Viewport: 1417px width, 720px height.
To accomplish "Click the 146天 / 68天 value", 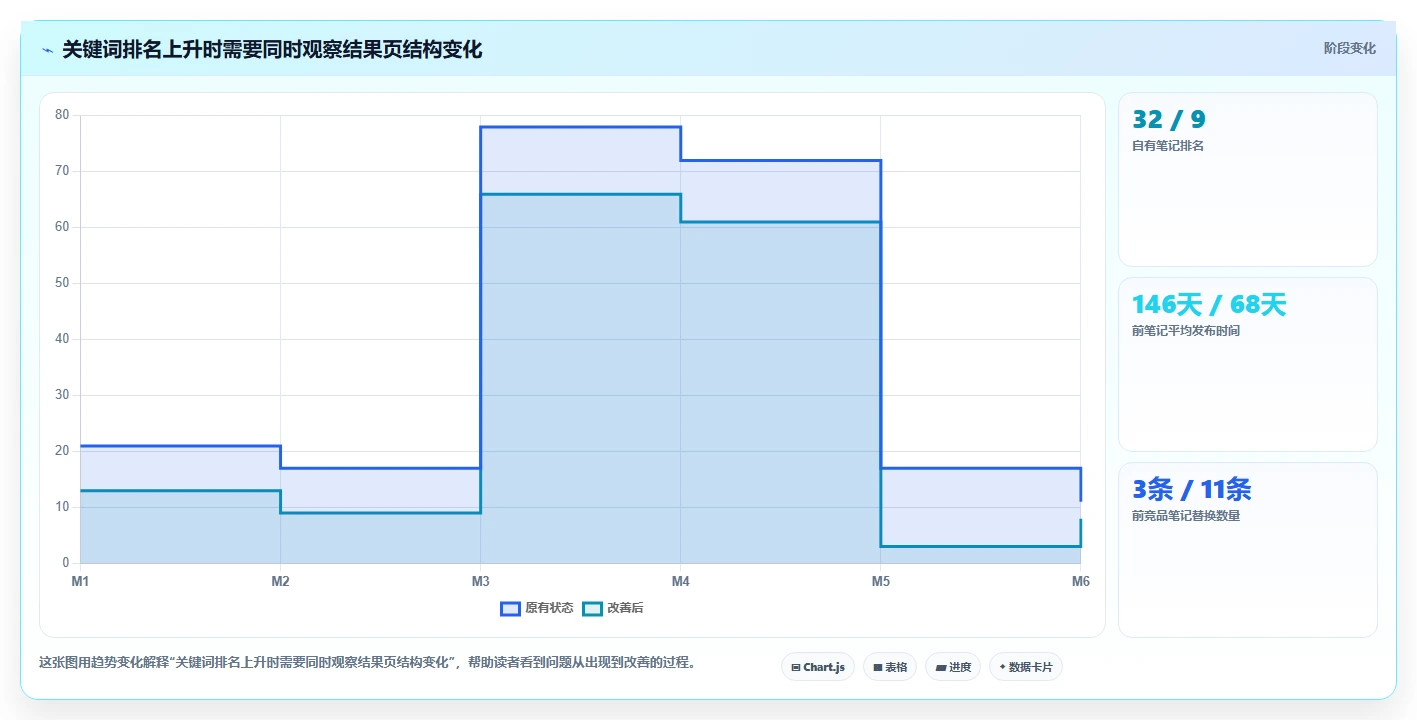I will click(1209, 305).
